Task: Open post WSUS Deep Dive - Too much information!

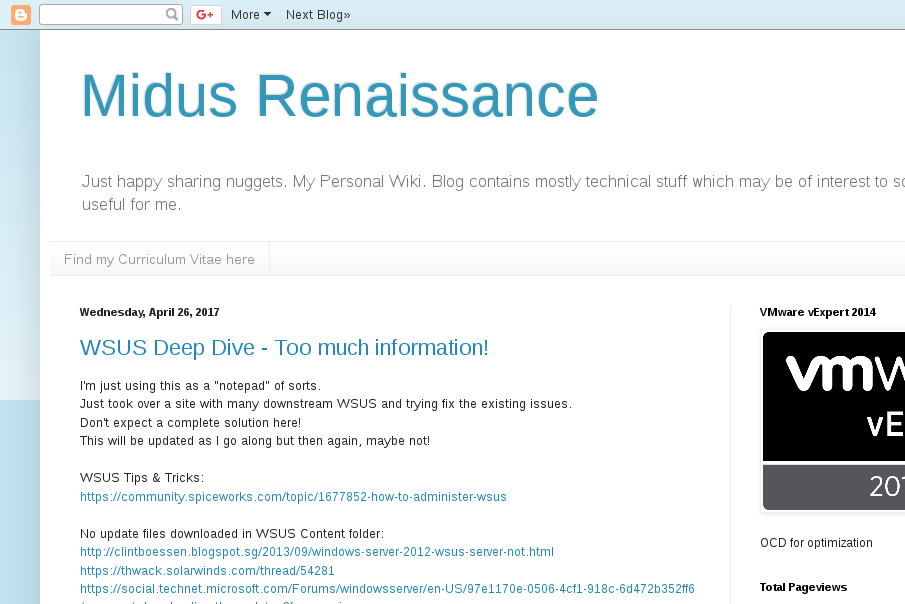Action: tap(284, 348)
